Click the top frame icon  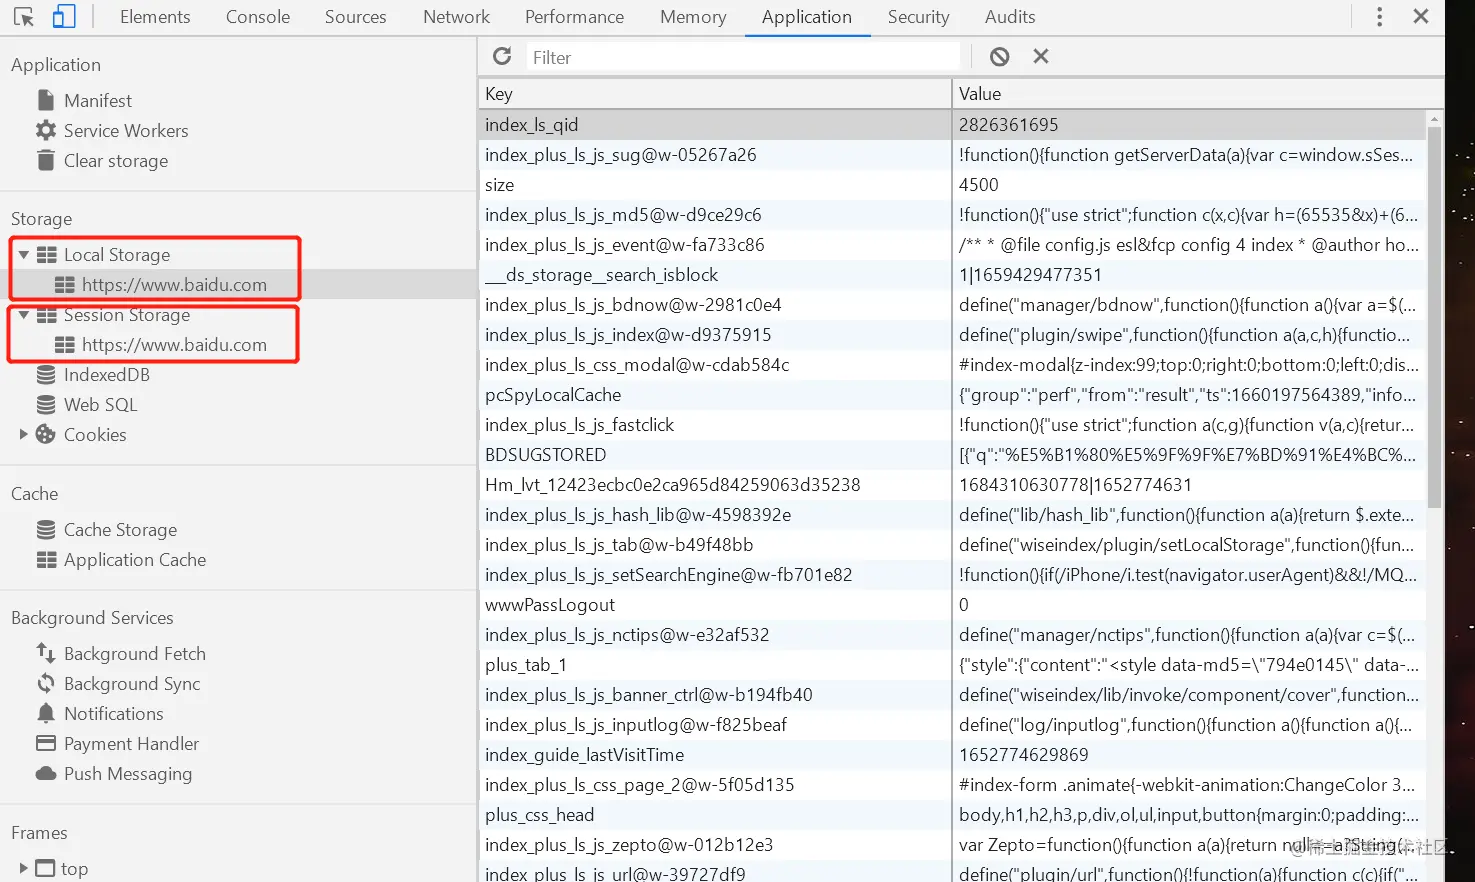[46, 868]
